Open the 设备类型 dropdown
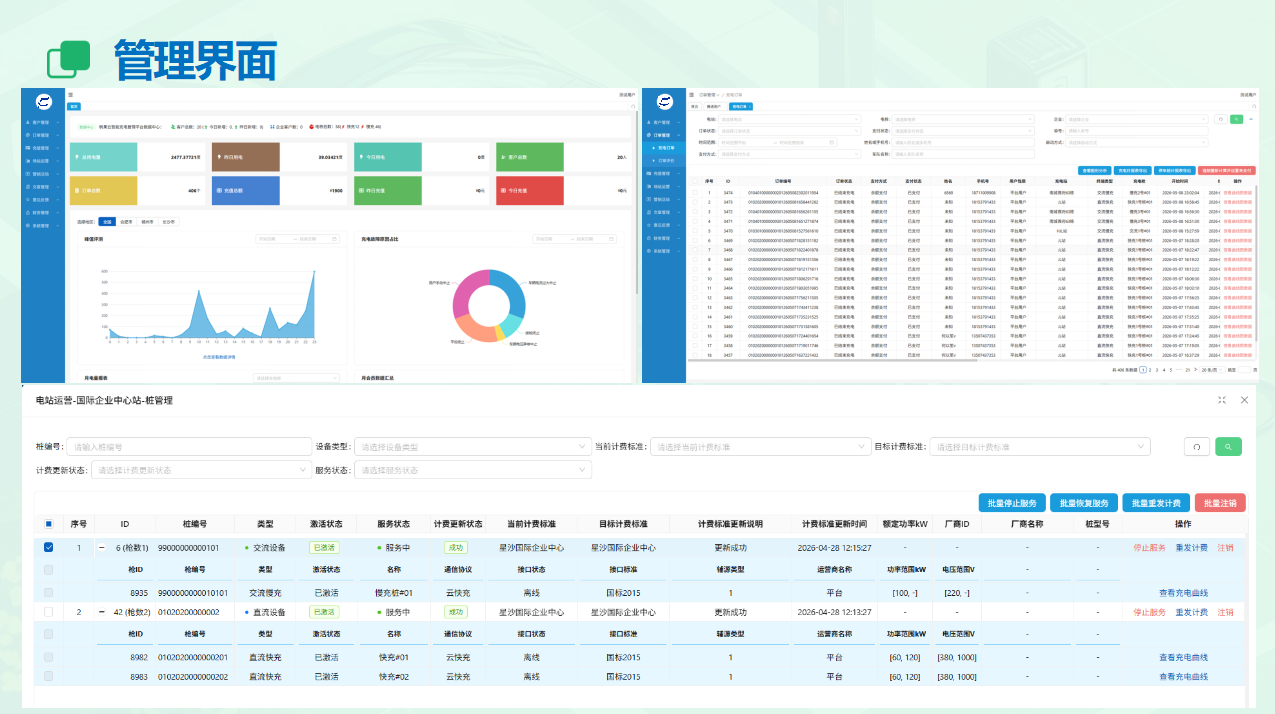1275x714 pixels. [x=471, y=447]
